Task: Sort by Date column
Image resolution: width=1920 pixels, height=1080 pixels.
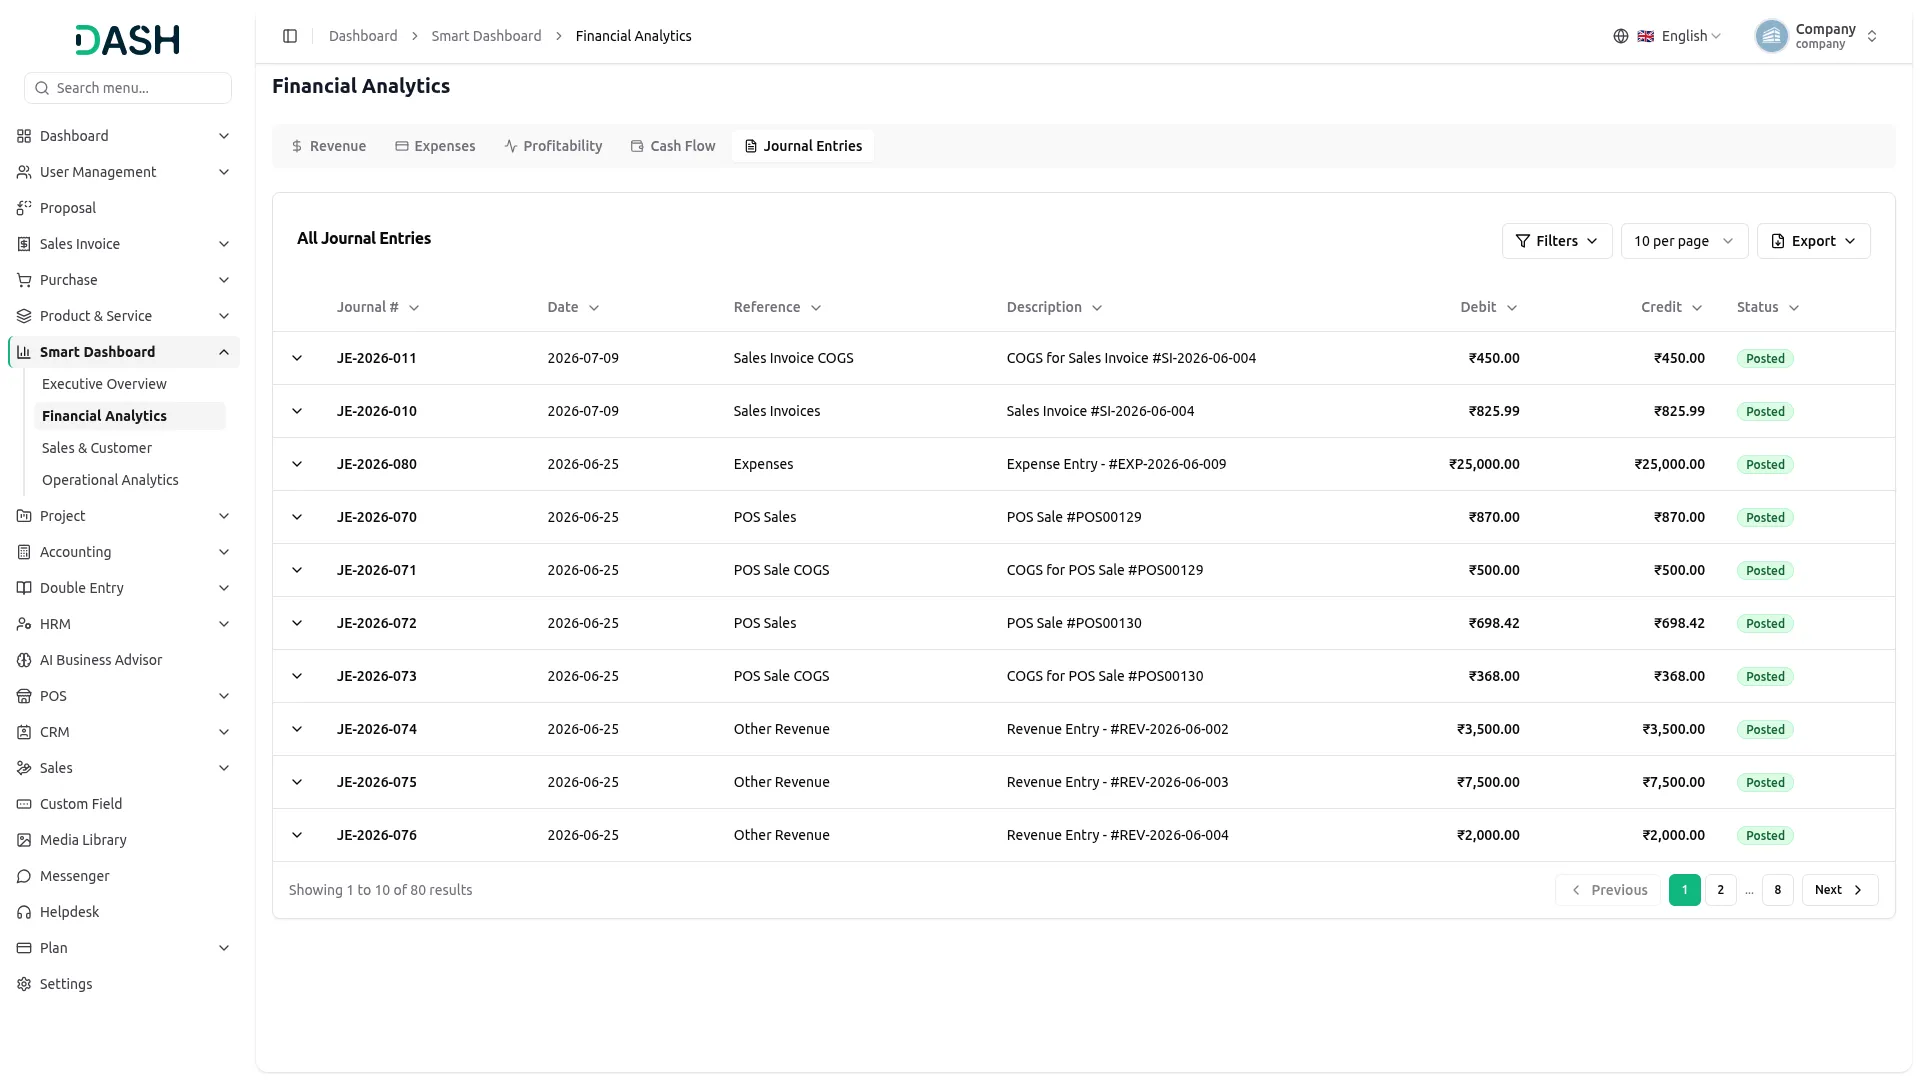Action: (573, 307)
